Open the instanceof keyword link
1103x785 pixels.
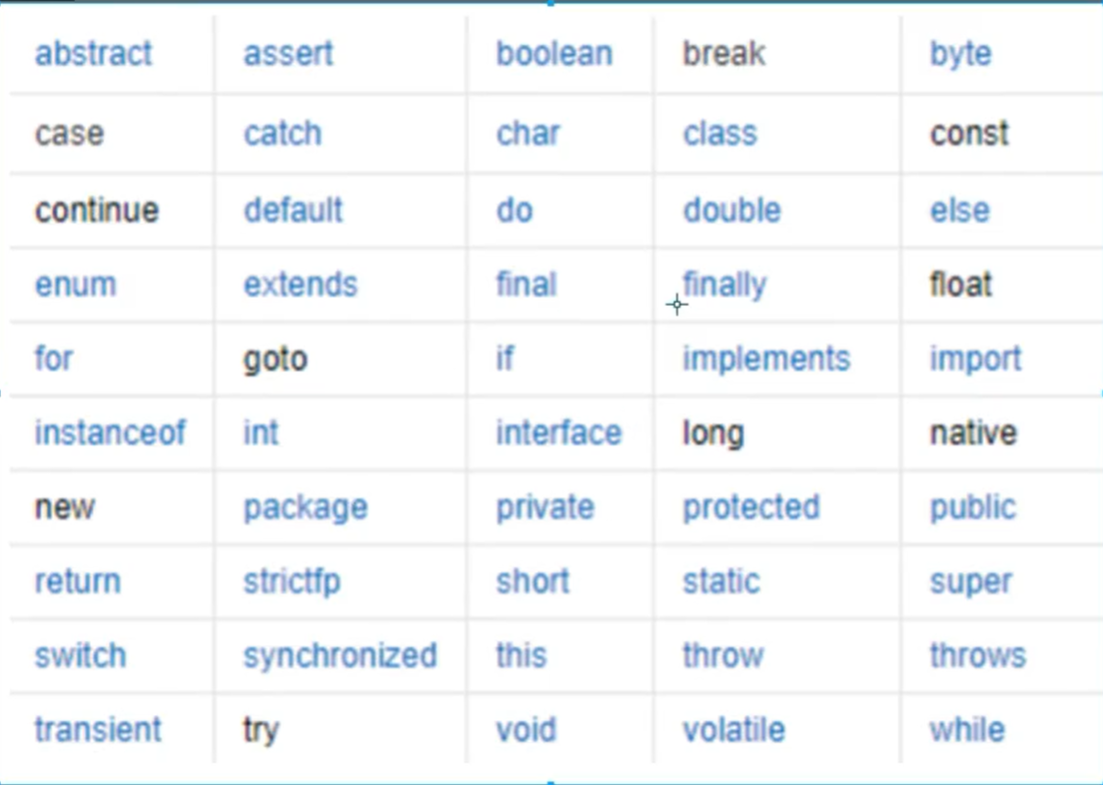pyautogui.click(x=110, y=432)
